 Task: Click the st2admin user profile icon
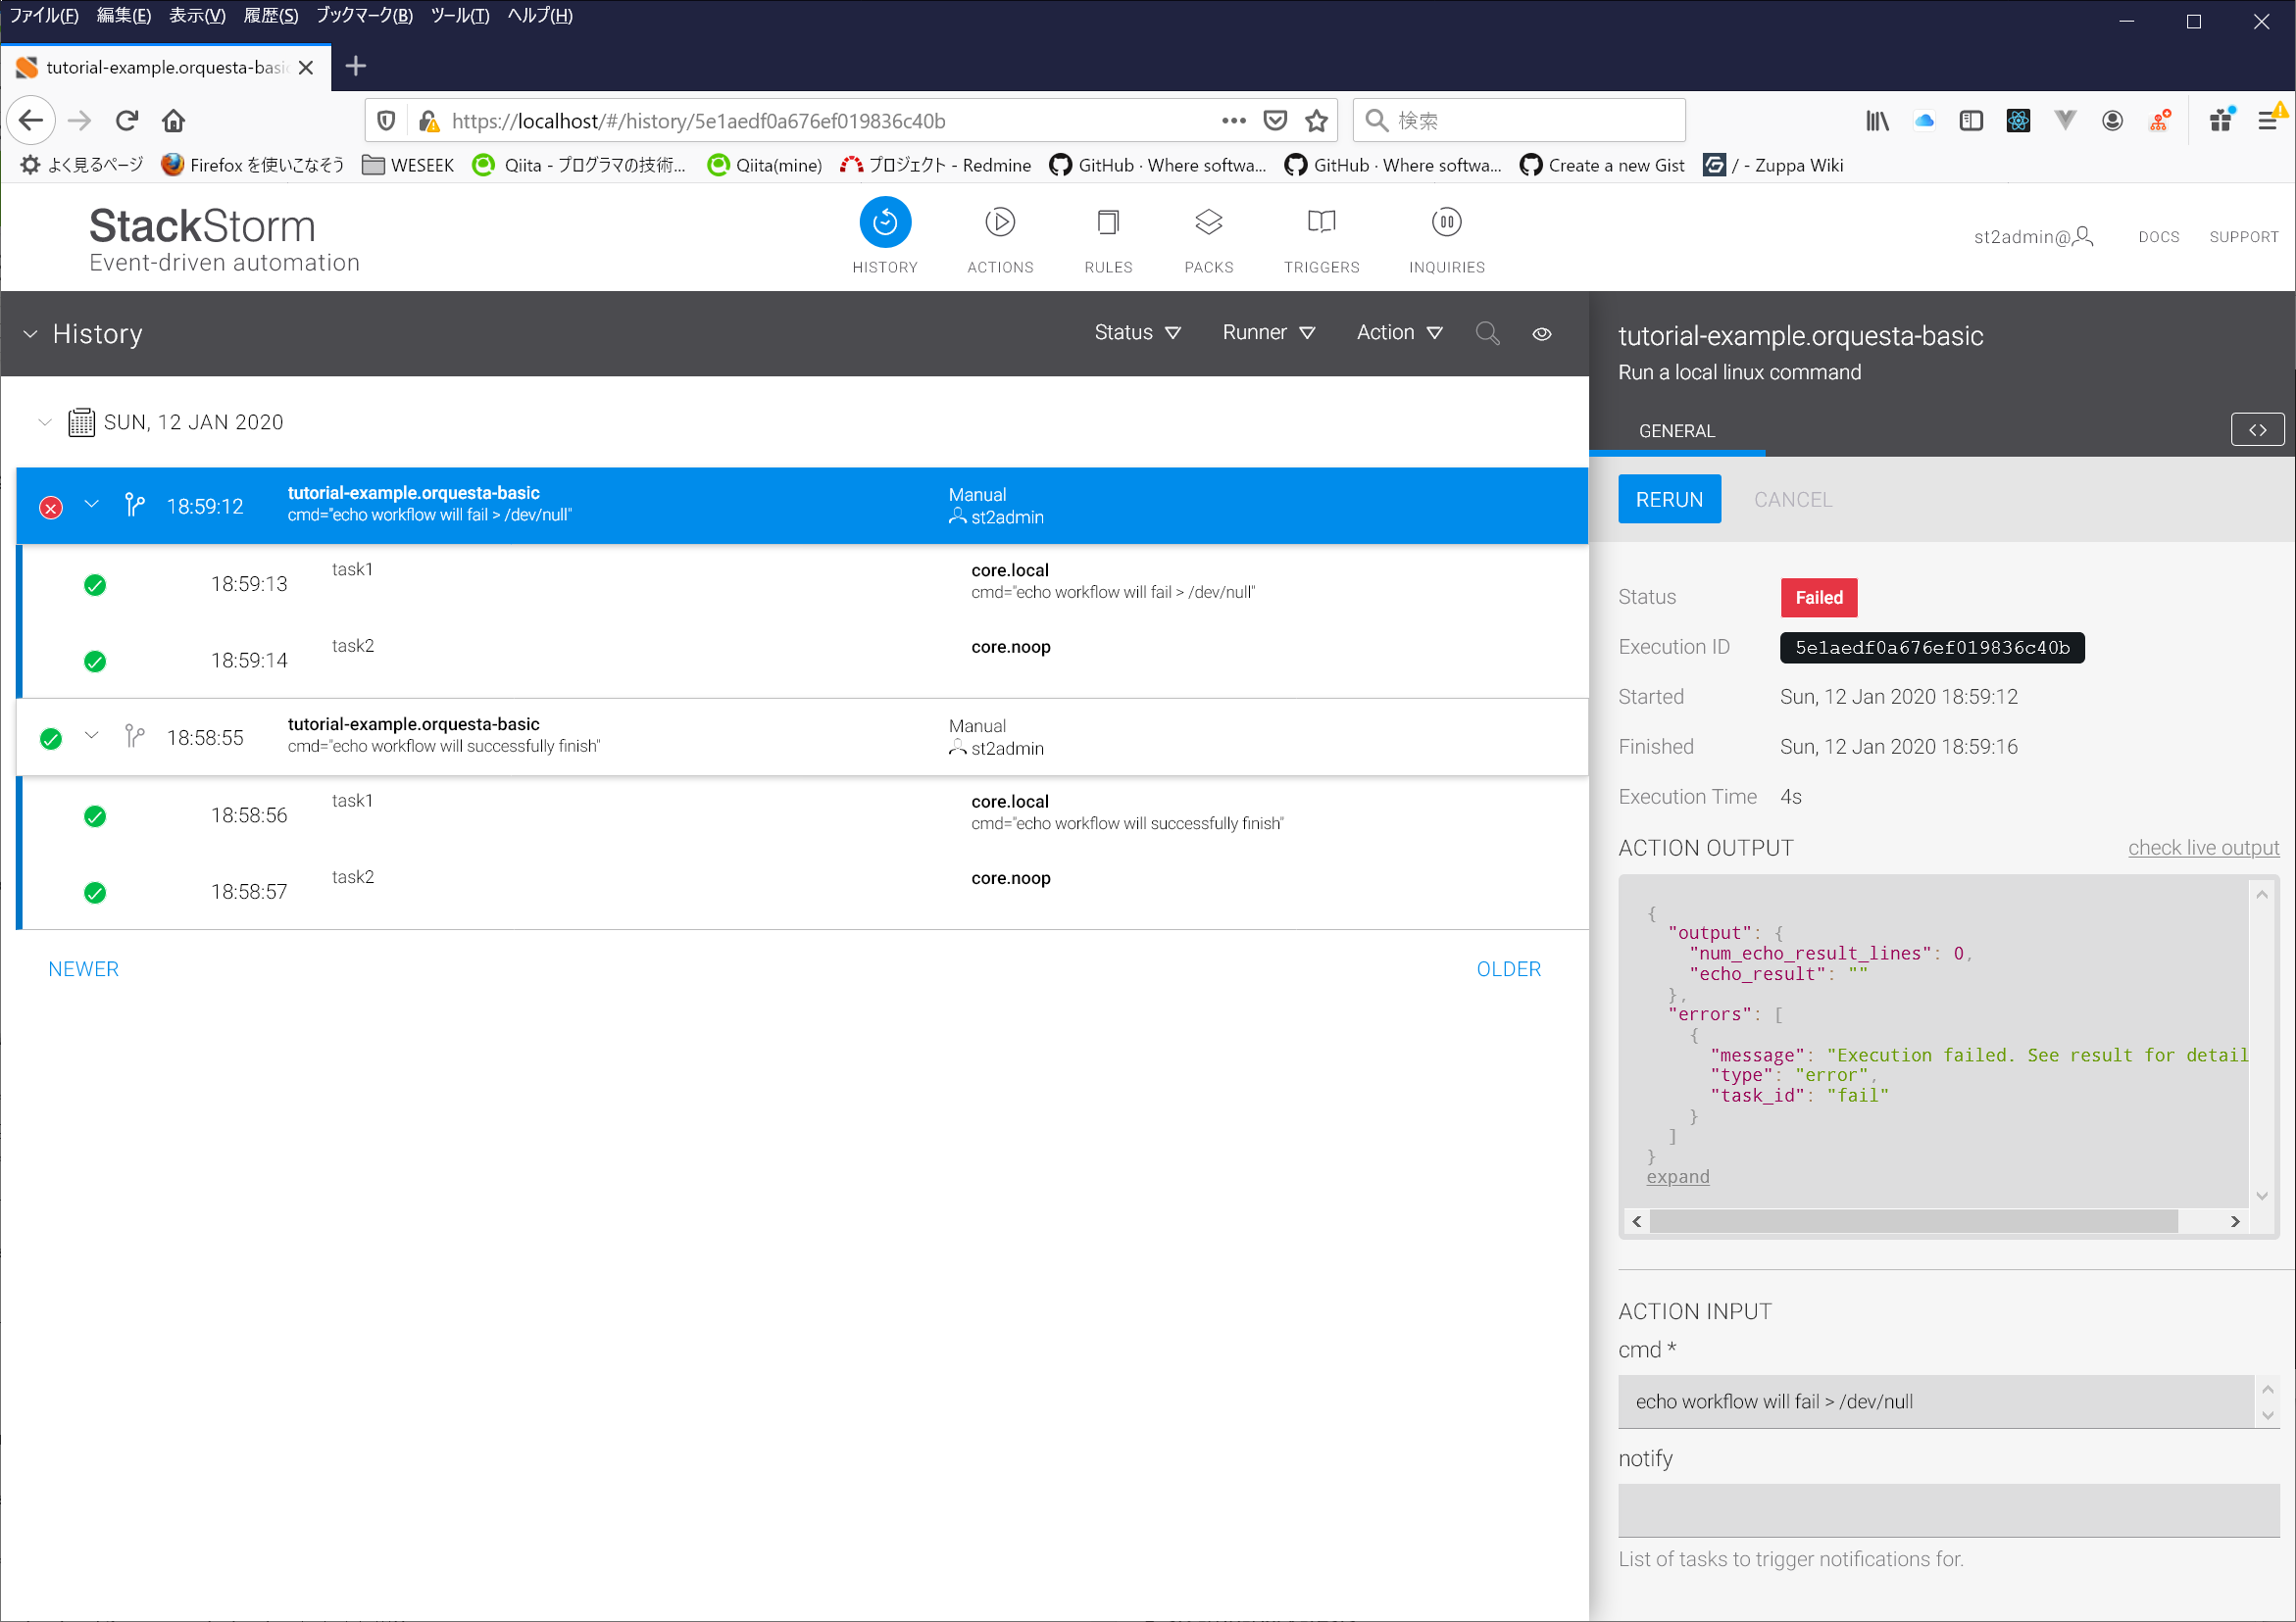point(2083,236)
